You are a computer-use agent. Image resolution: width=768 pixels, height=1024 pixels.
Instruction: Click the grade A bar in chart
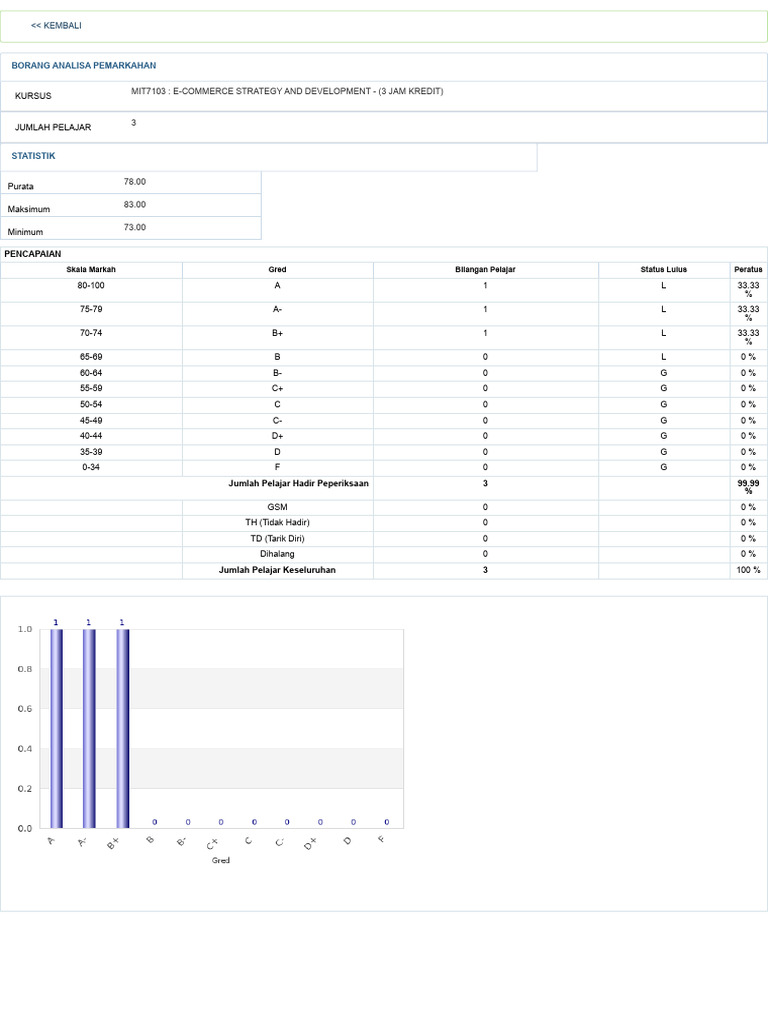pos(56,728)
